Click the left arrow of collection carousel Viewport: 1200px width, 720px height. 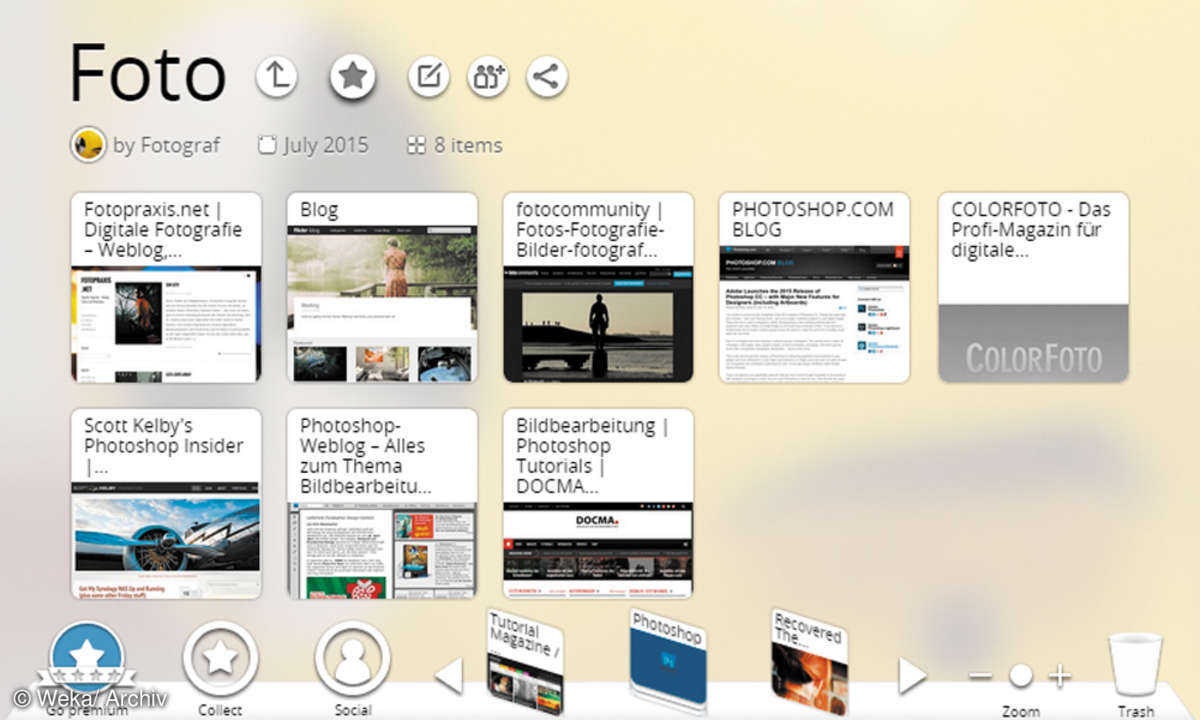[449, 676]
